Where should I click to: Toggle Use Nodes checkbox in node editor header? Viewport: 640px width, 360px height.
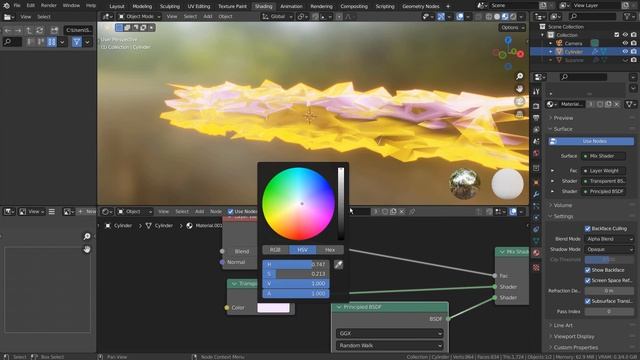click(231, 211)
